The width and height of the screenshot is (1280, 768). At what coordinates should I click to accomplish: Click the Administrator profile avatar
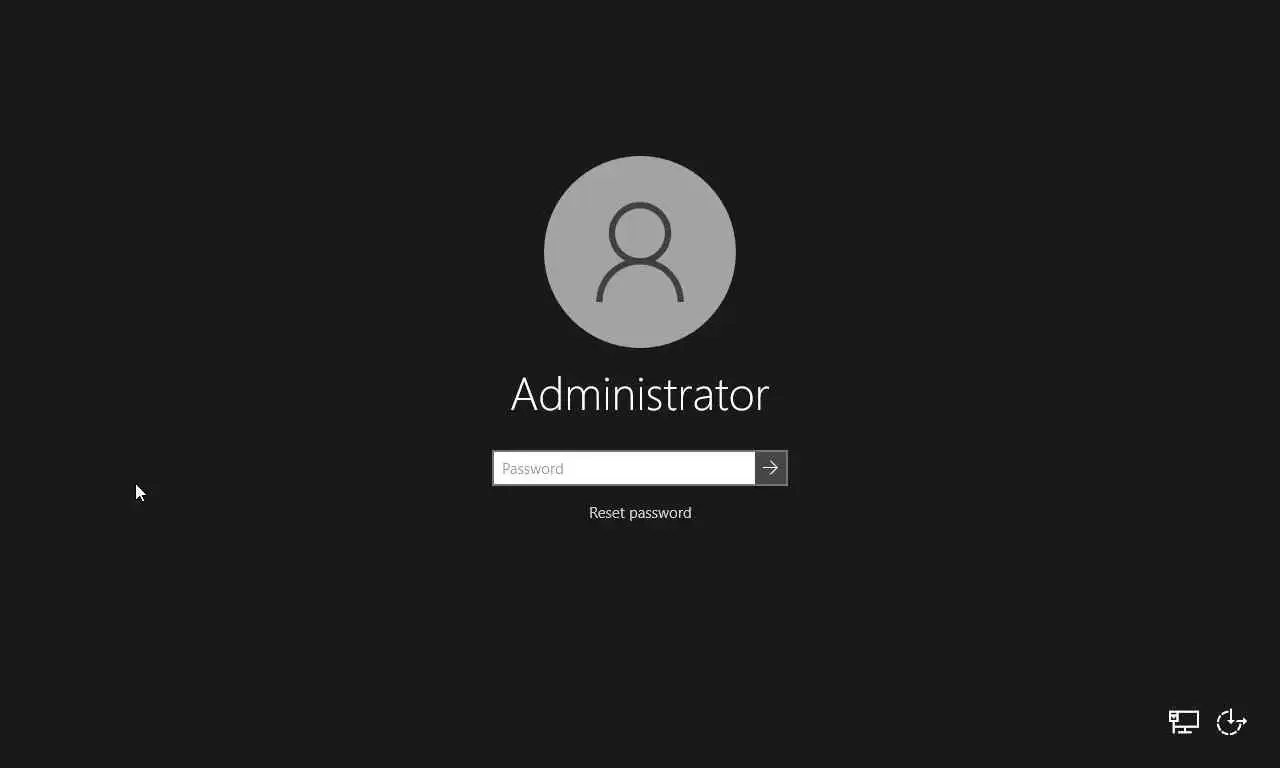coord(640,252)
